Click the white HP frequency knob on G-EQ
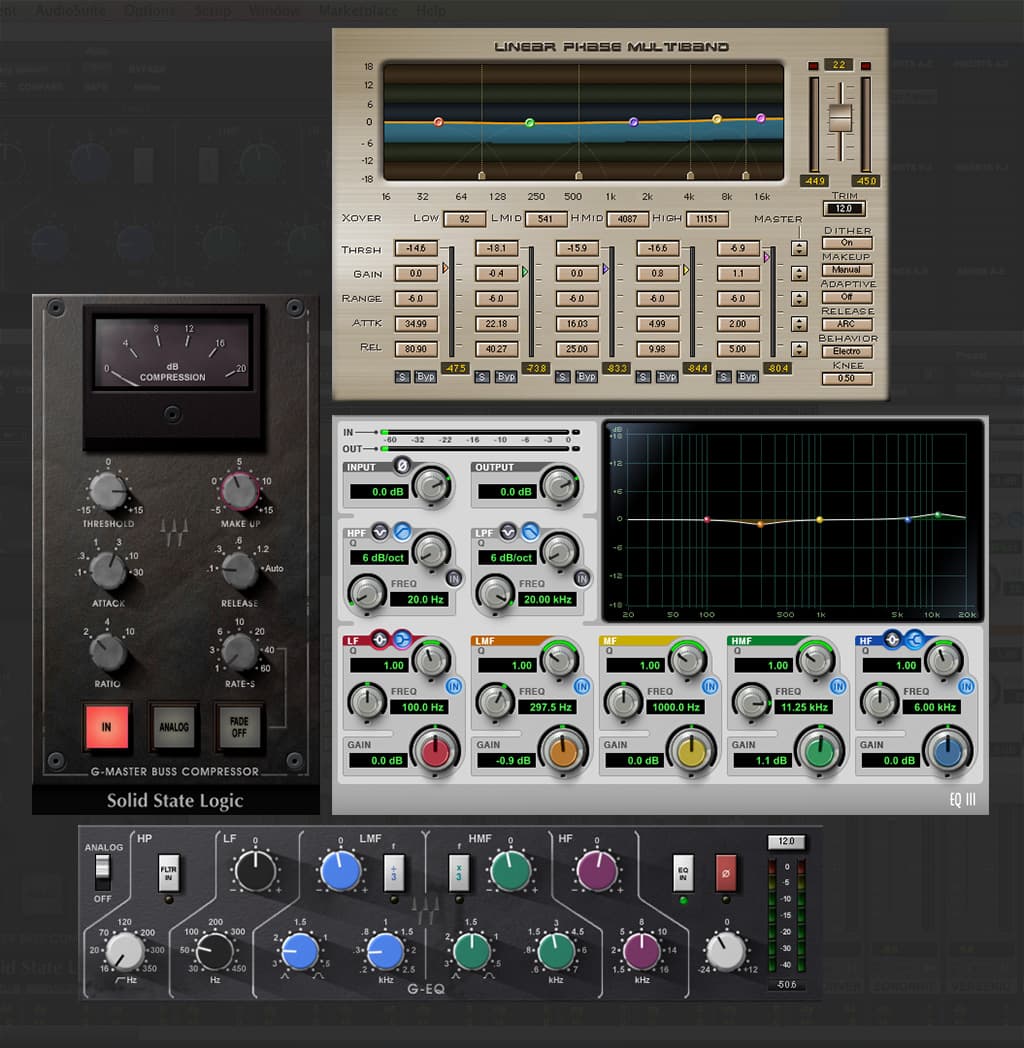Screen dimensions: 1024x1048 point(125,951)
